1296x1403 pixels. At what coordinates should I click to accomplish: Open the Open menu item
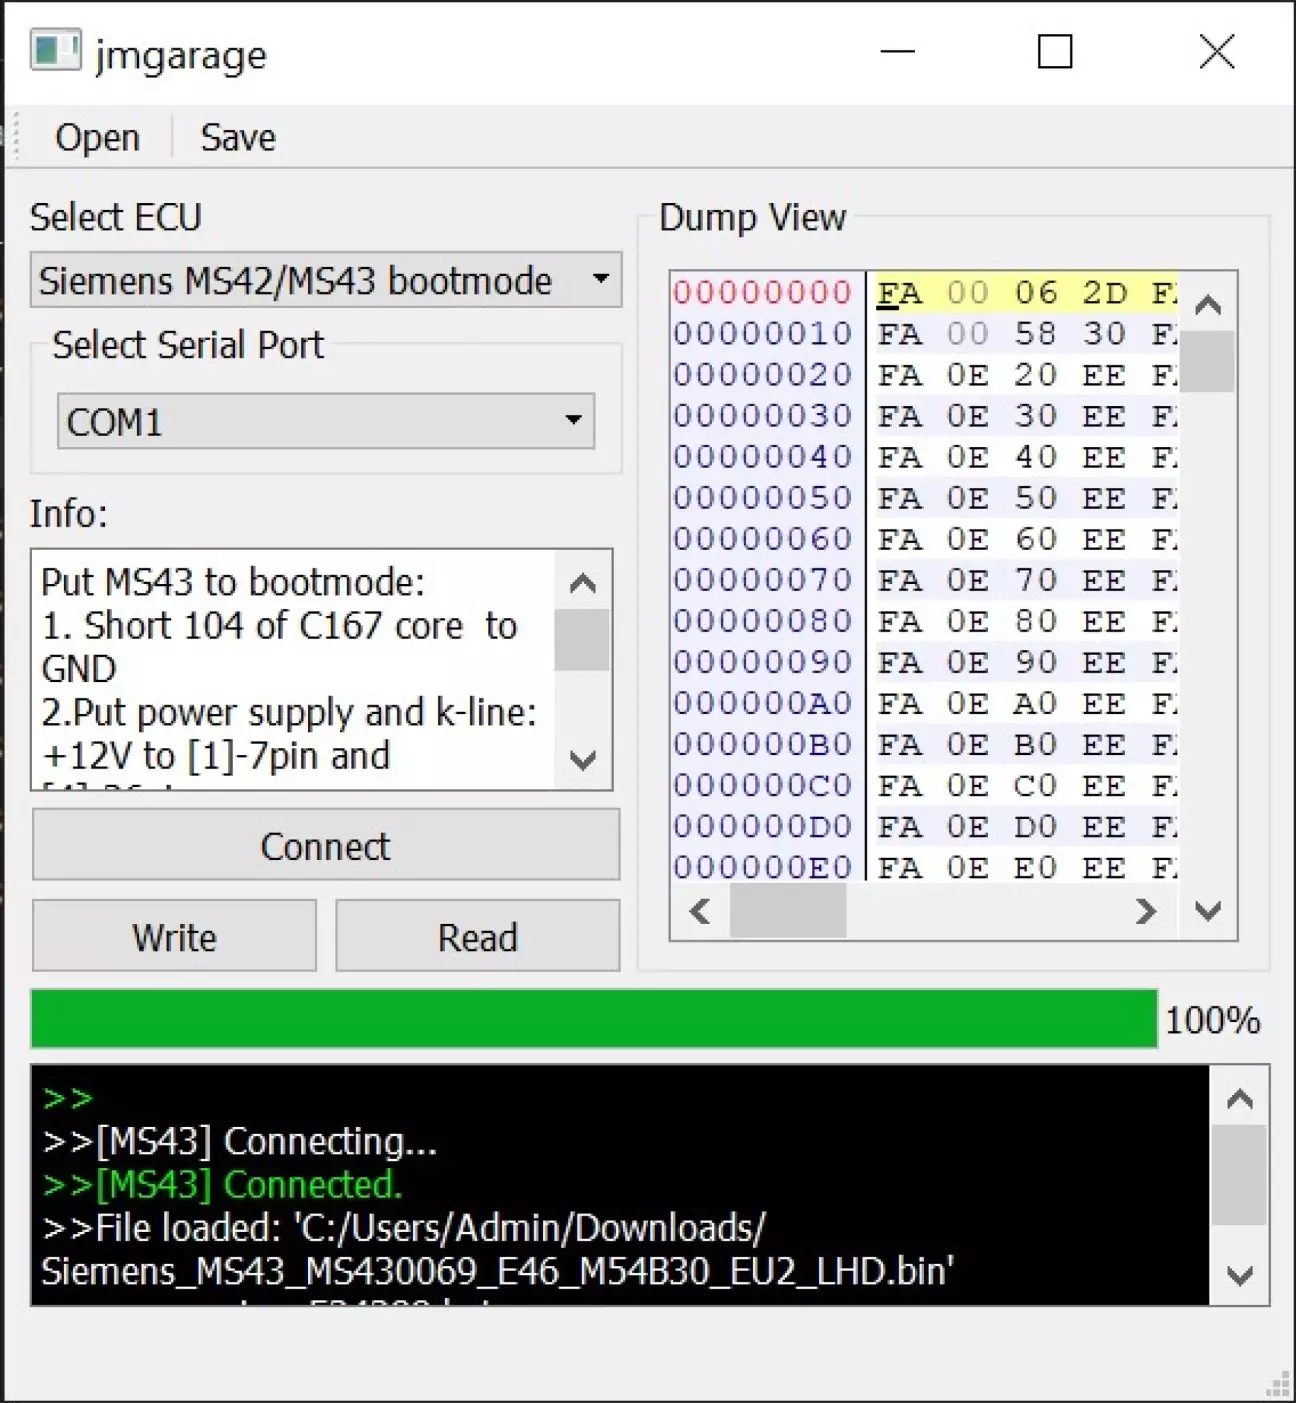tap(97, 138)
